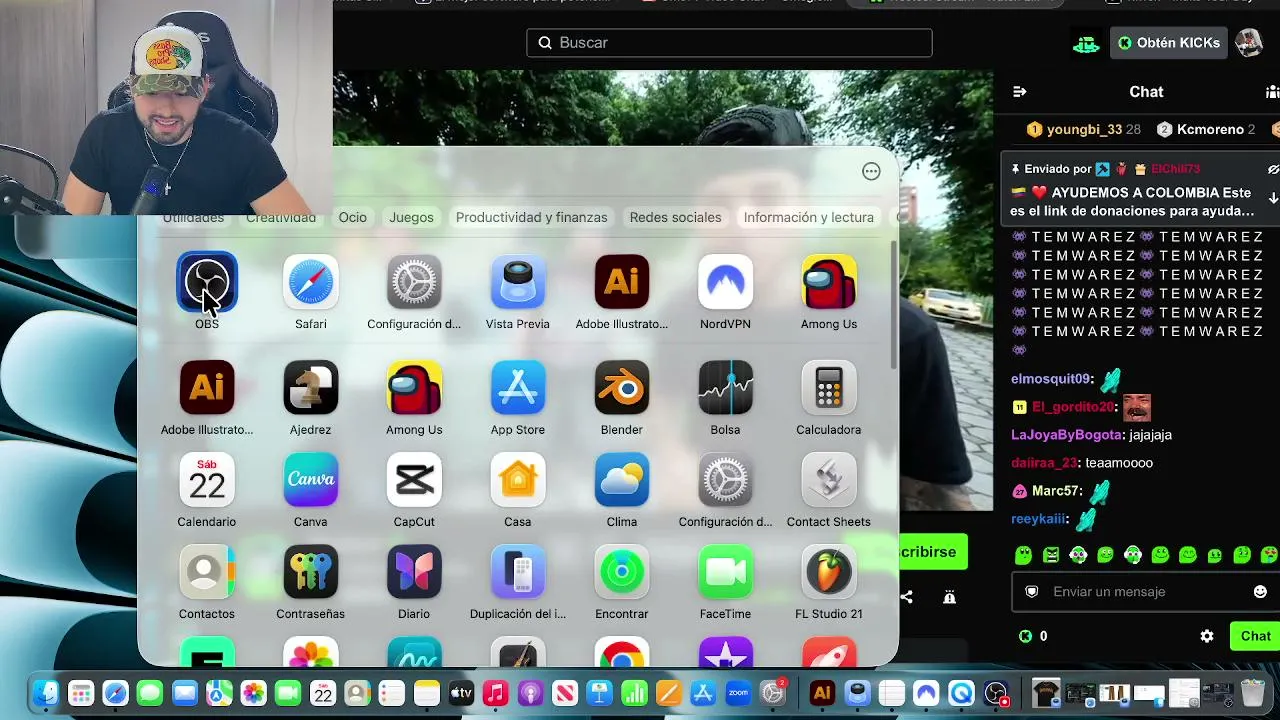Screen dimensions: 1280x720
Task: Click chat message text teaamoooo
Action: (x=1119, y=463)
